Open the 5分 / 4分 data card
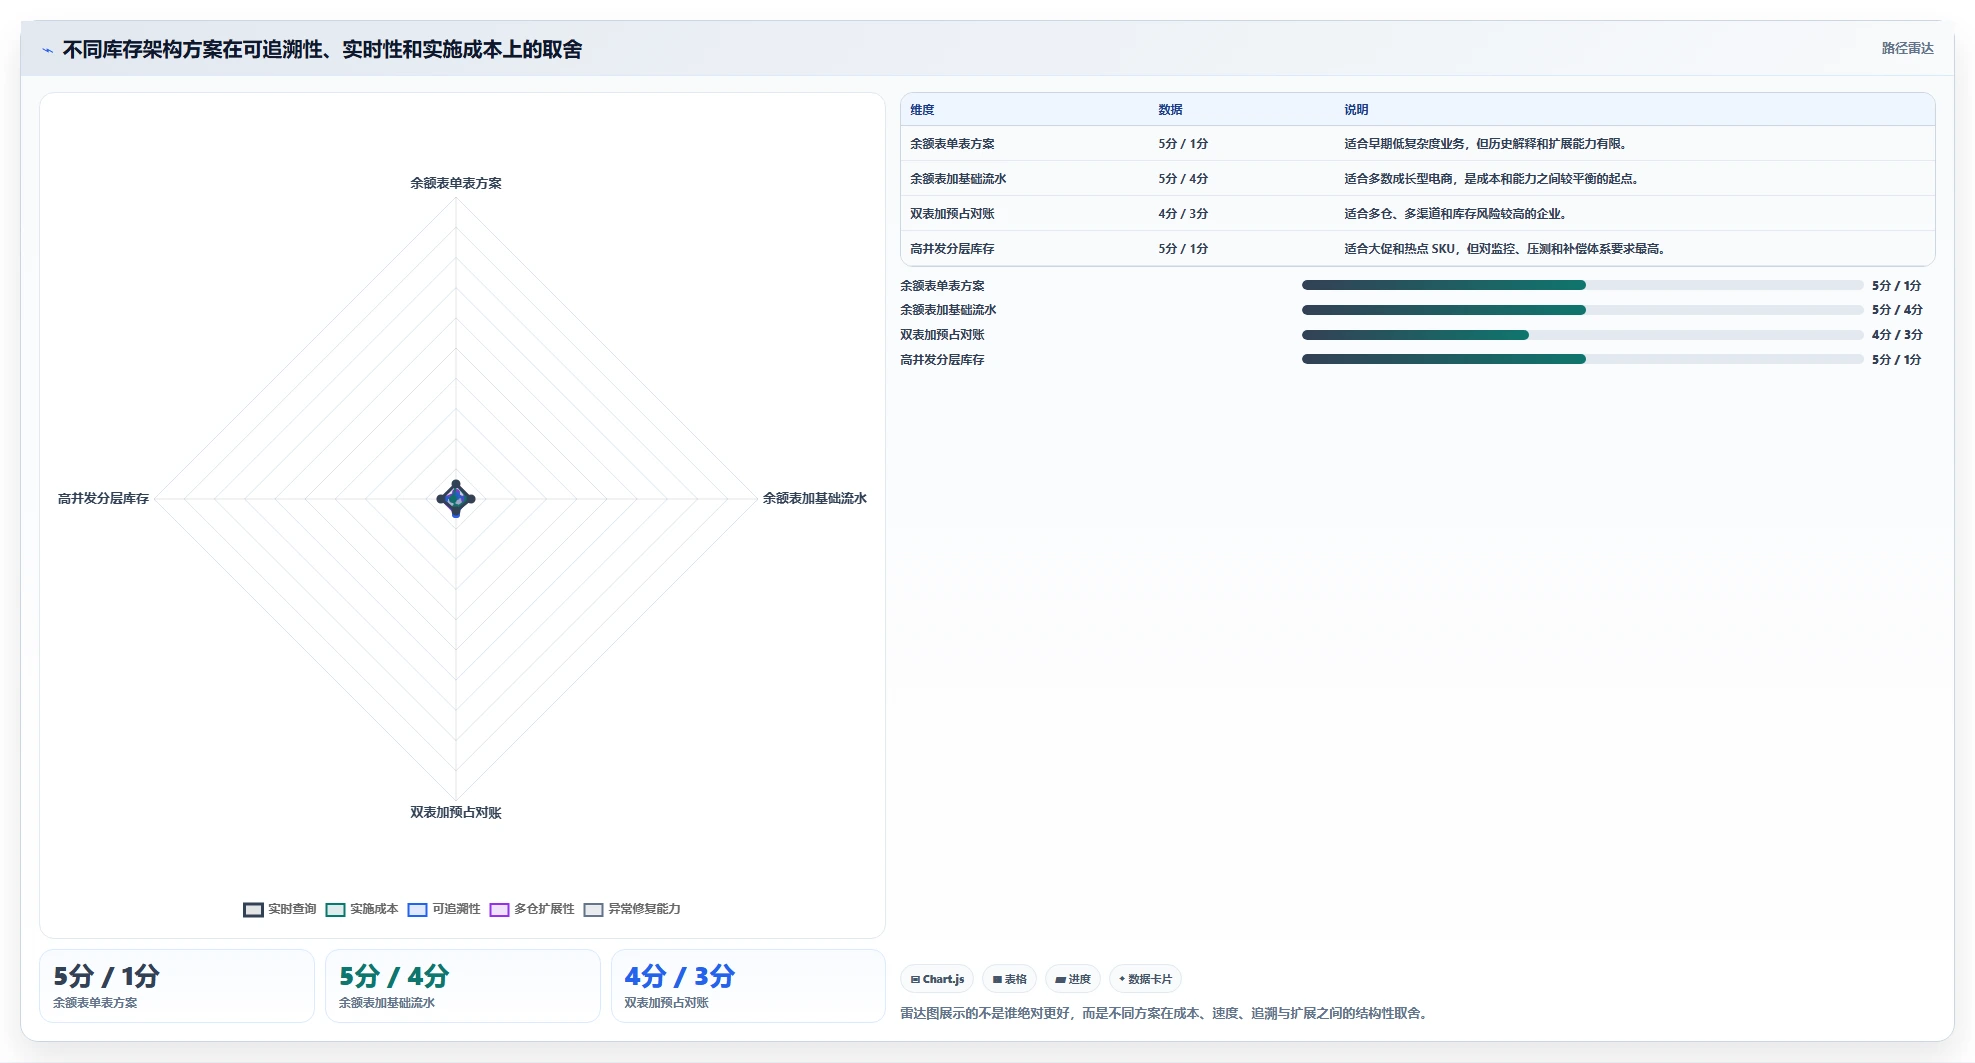This screenshot has height=1063, width=1975. (x=463, y=986)
